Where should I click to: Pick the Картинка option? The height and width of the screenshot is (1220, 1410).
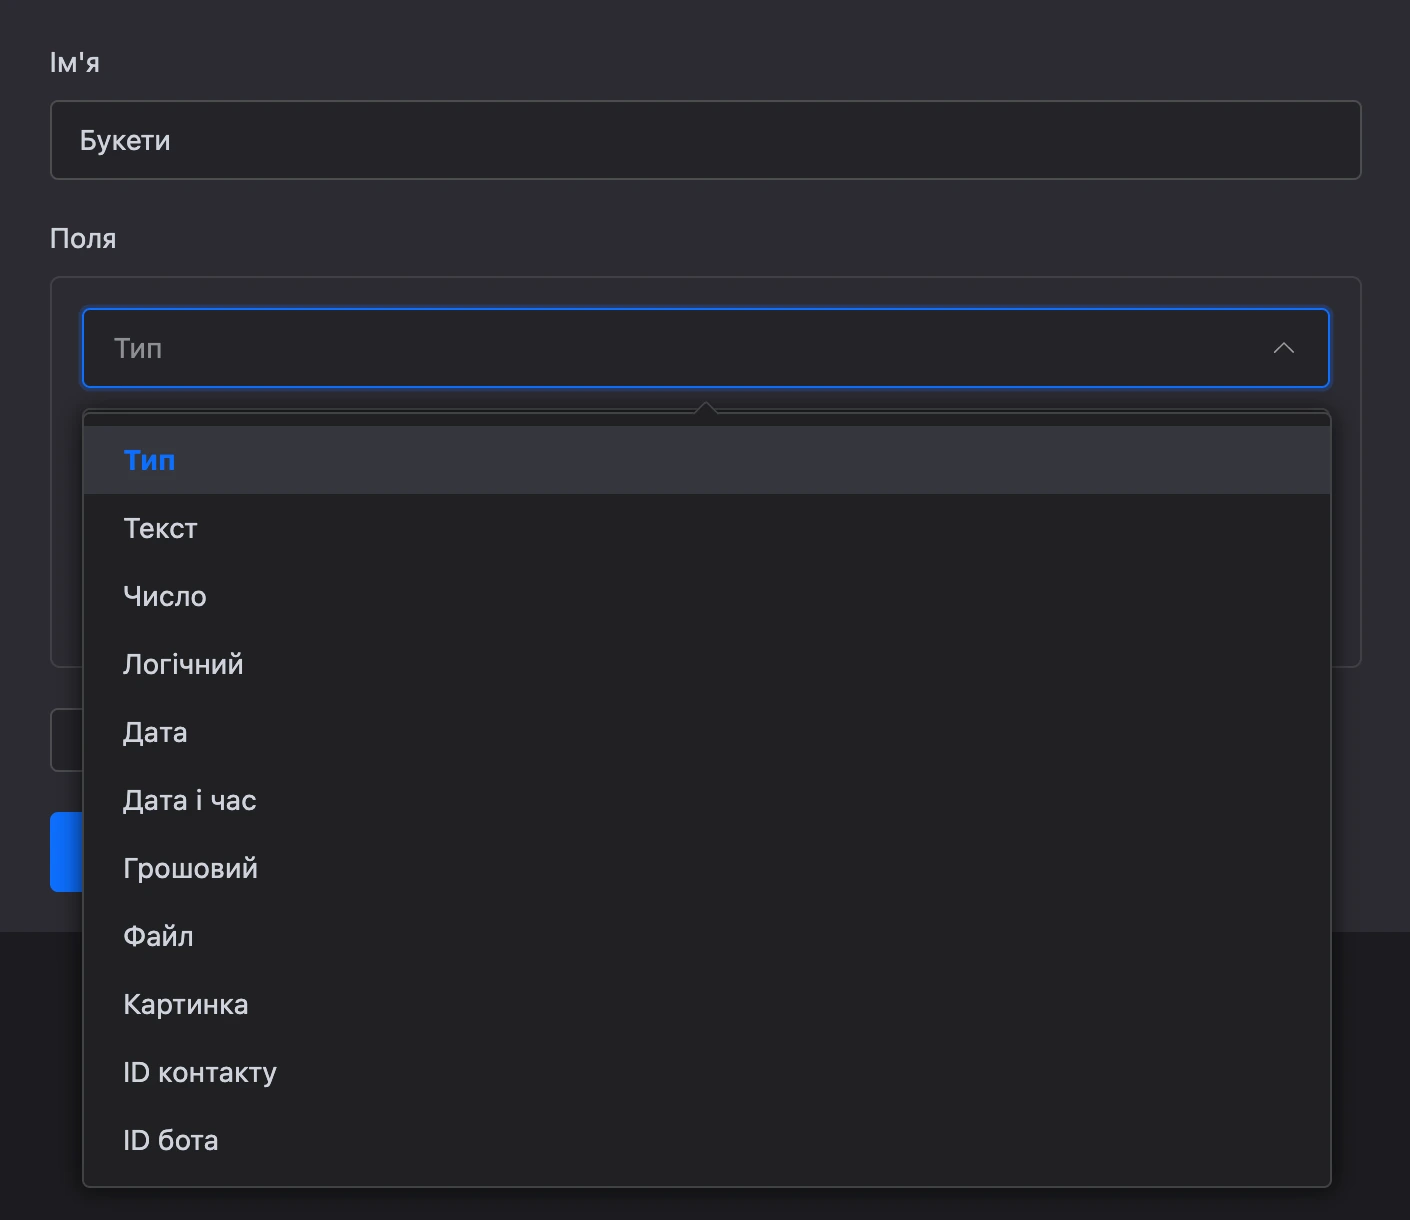[707, 1004]
